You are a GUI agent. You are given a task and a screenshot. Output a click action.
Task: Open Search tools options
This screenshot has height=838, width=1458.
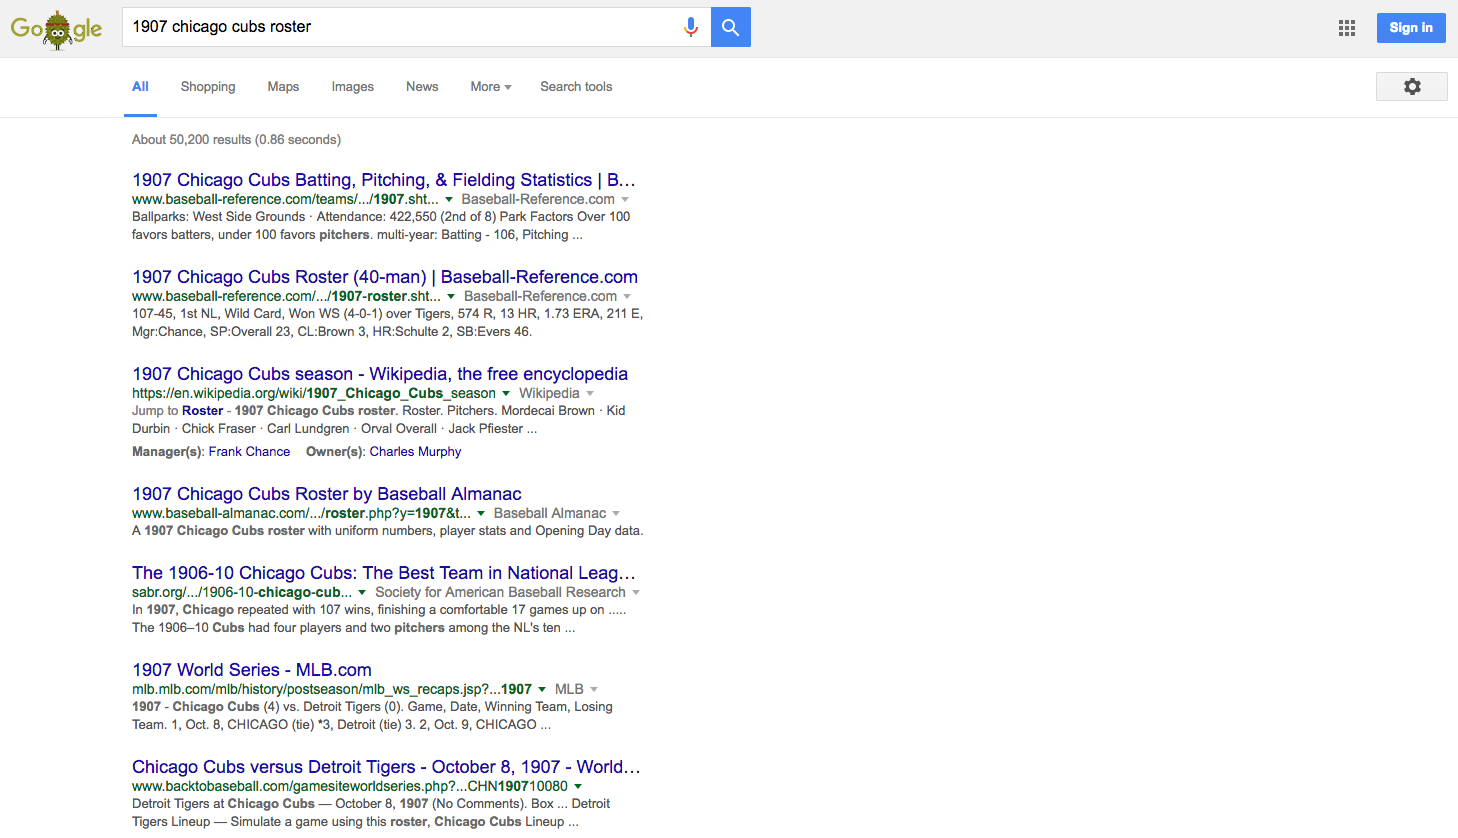click(x=576, y=87)
